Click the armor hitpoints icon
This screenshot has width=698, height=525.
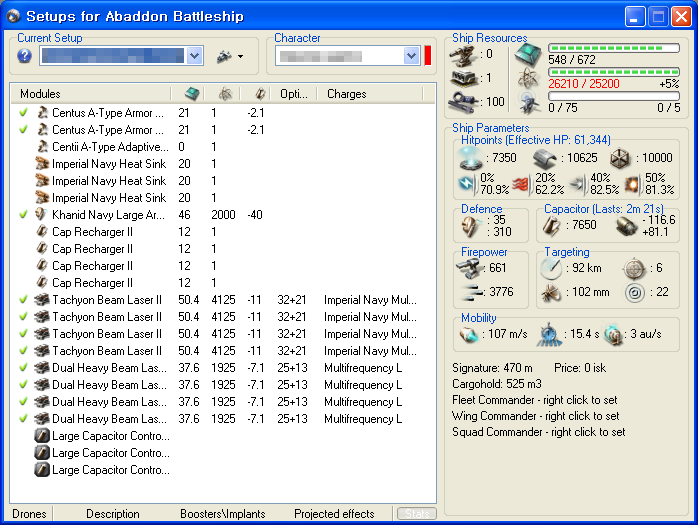(x=545, y=158)
